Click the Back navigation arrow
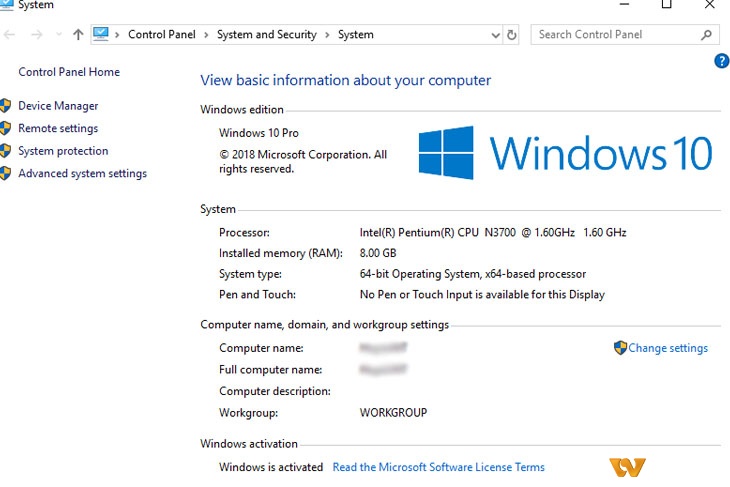This screenshot has width=730, height=487. pos(10,35)
